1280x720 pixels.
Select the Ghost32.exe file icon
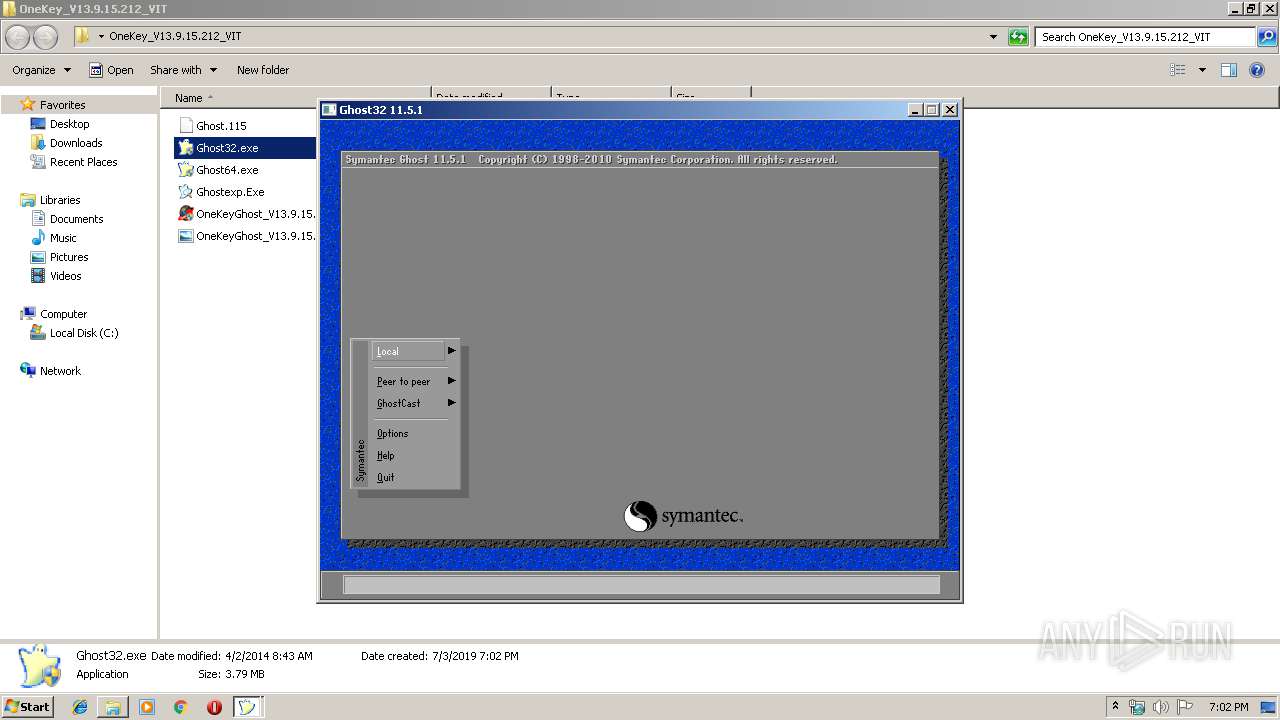(x=185, y=148)
